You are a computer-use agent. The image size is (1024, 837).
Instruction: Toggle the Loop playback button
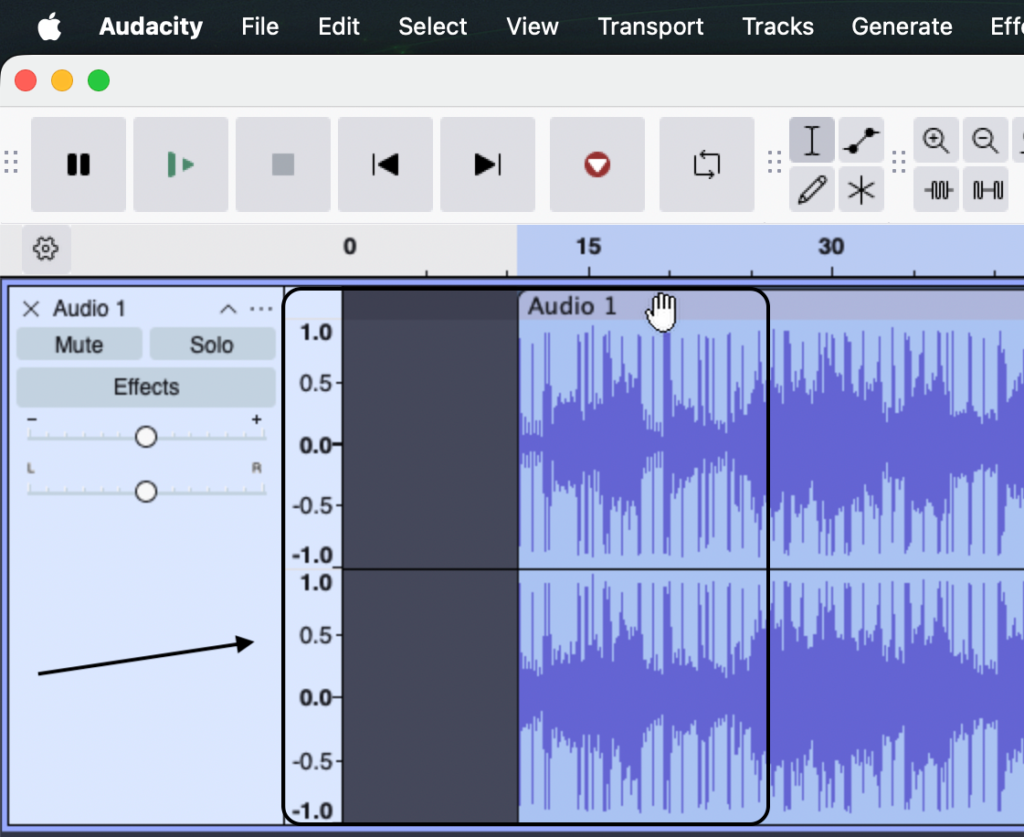coord(707,165)
